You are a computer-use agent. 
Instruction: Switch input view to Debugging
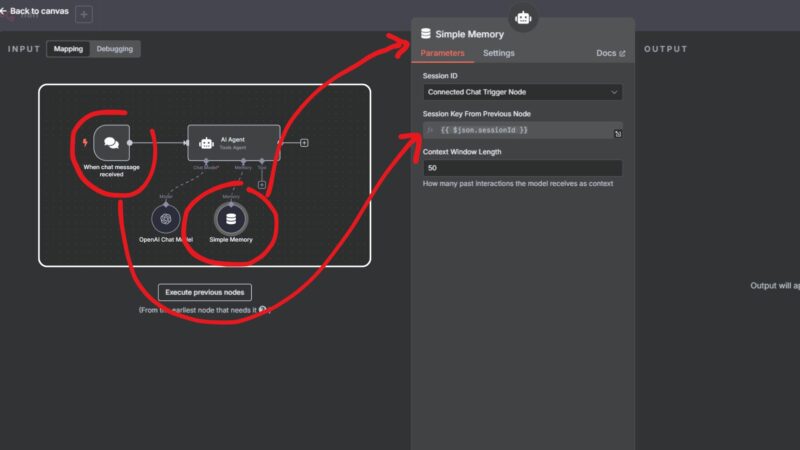point(115,49)
